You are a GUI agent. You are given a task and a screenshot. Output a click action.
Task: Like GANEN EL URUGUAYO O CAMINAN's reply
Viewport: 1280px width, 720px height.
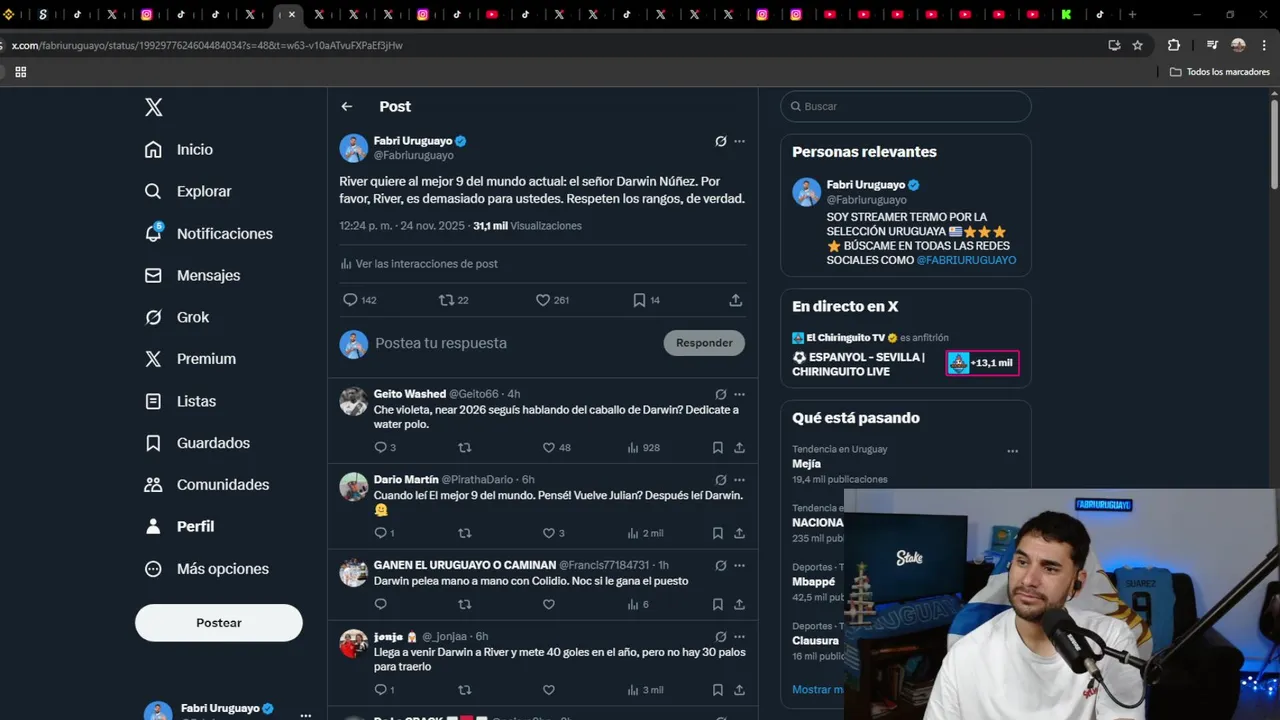click(548, 605)
